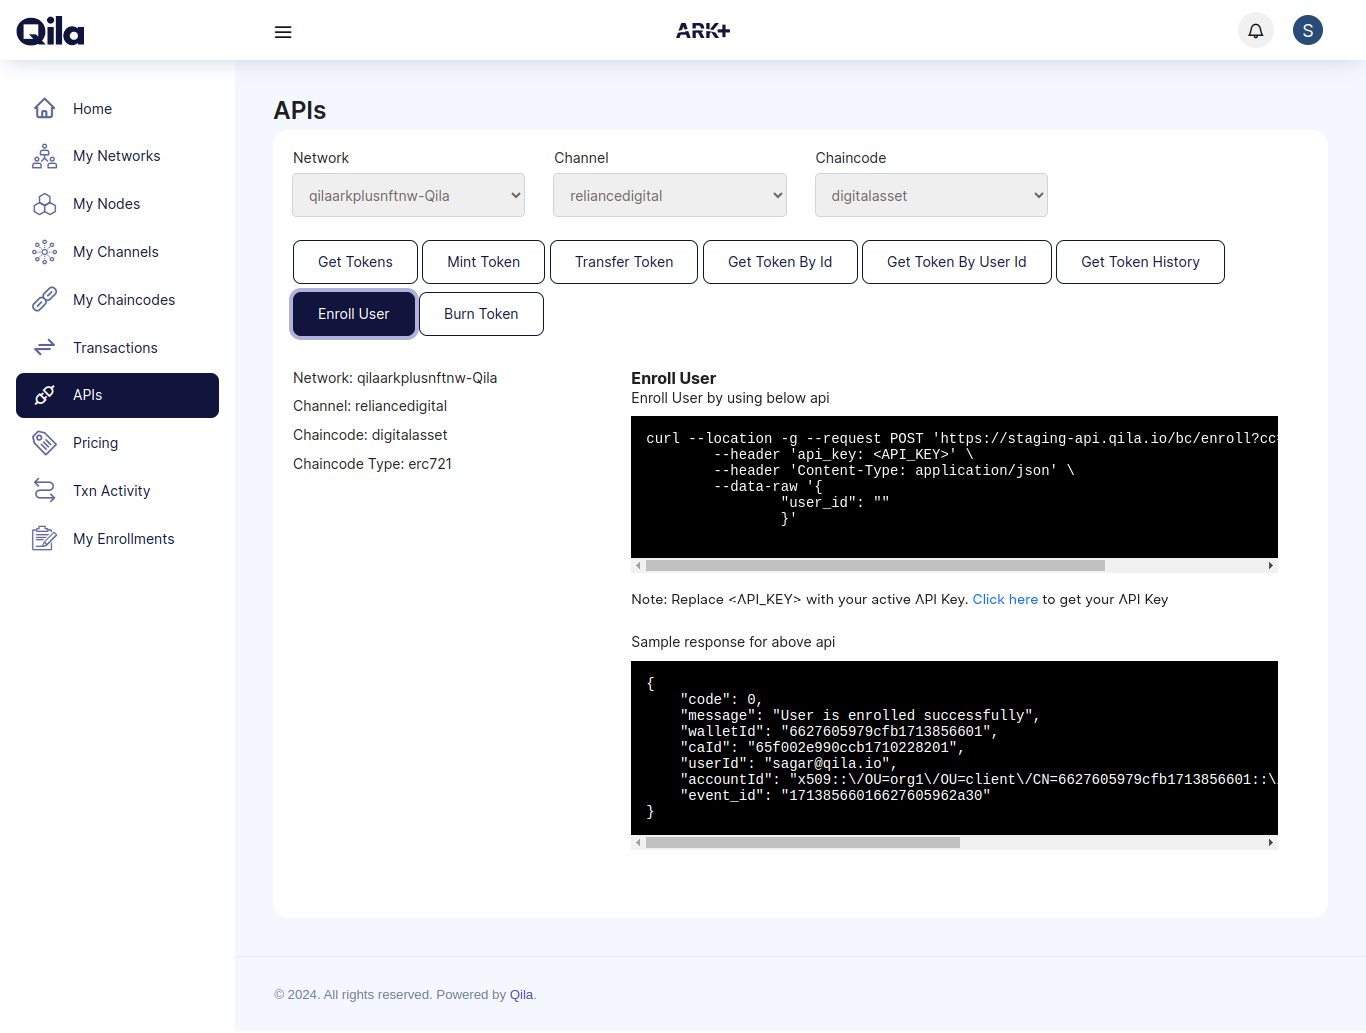The width and height of the screenshot is (1366, 1033).
Task: Click left arrow of curl code scrollbar
Action: tap(638, 566)
